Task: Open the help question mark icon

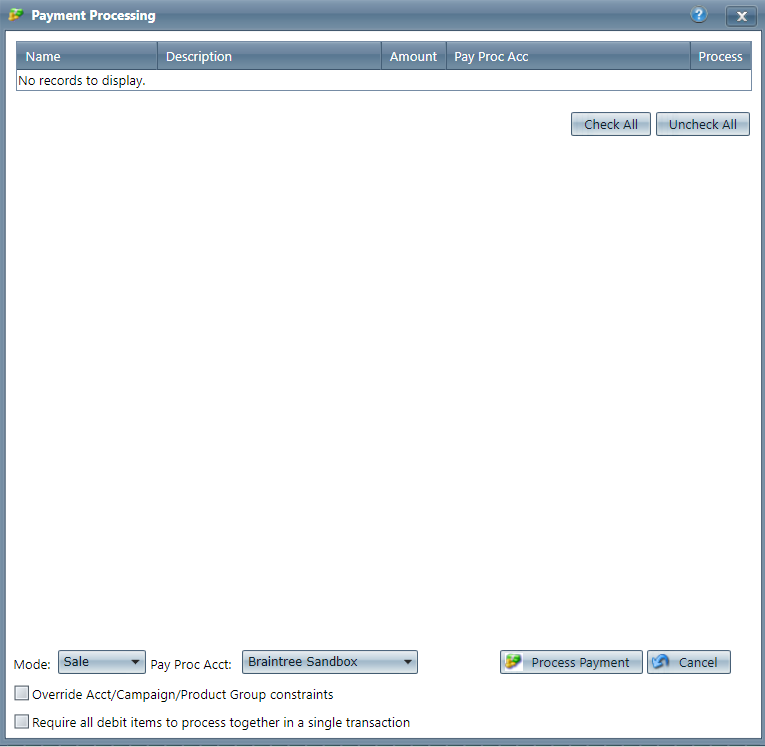Action: (x=699, y=15)
